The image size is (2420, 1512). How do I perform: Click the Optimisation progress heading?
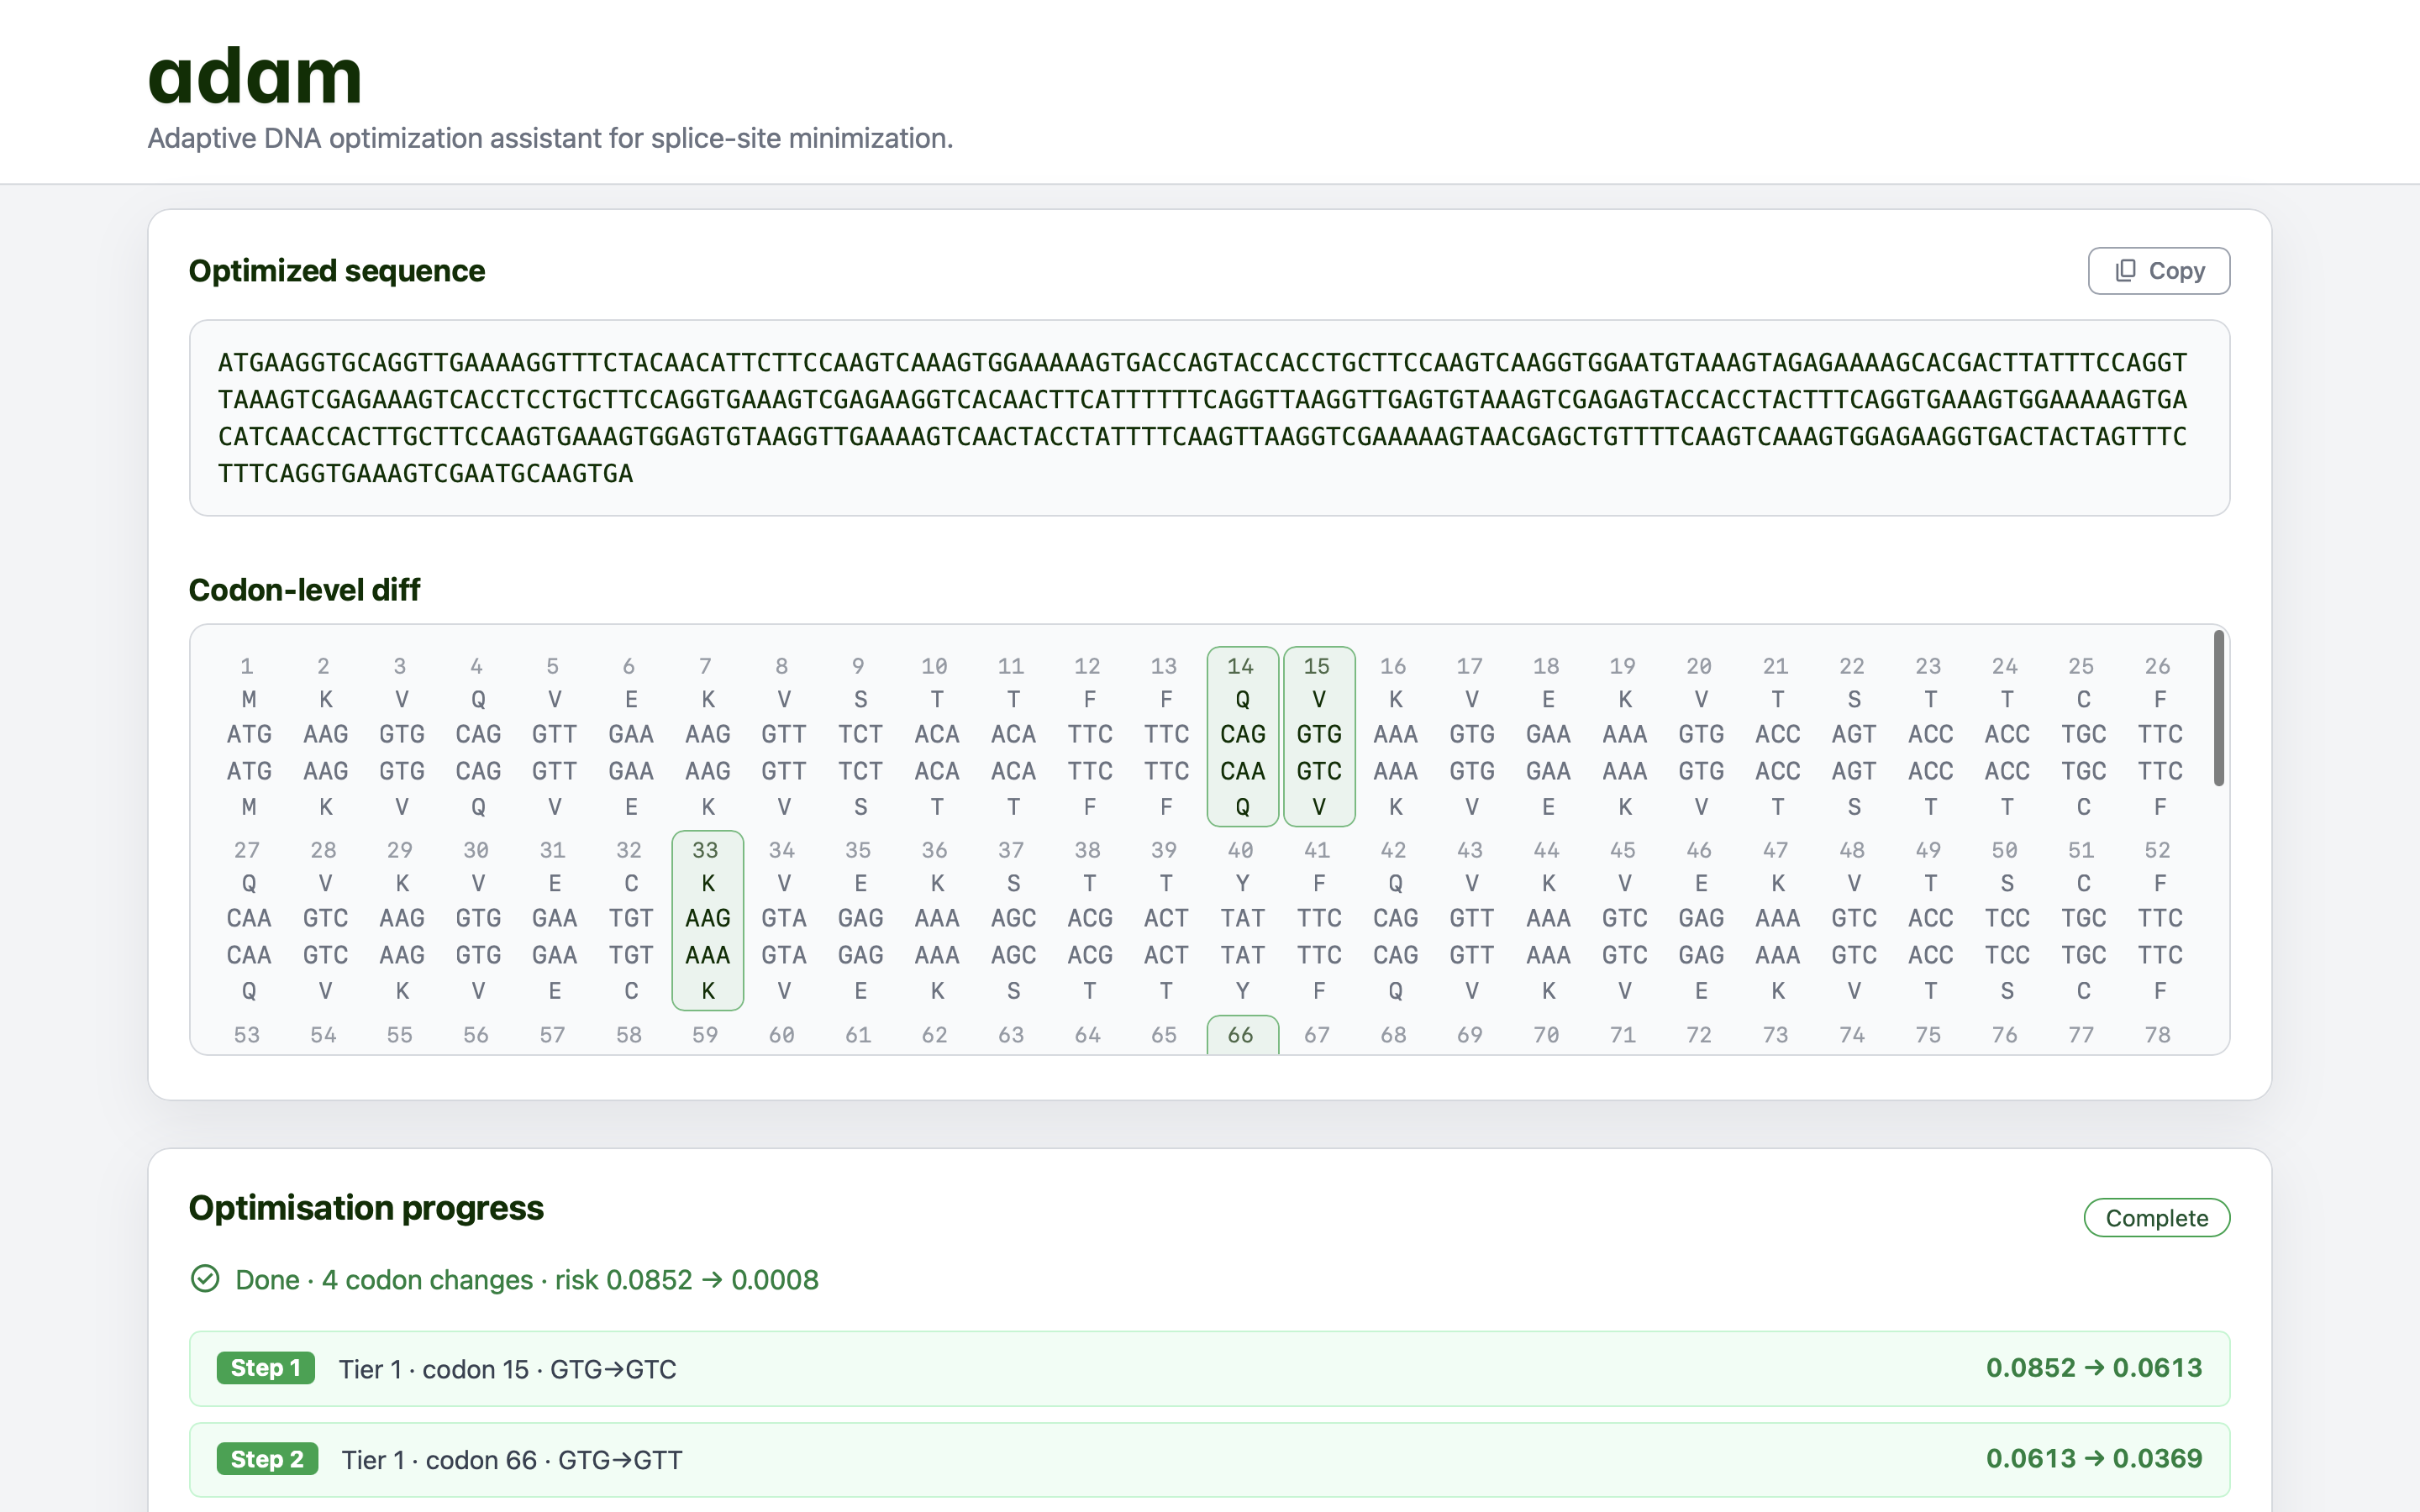(x=366, y=1208)
